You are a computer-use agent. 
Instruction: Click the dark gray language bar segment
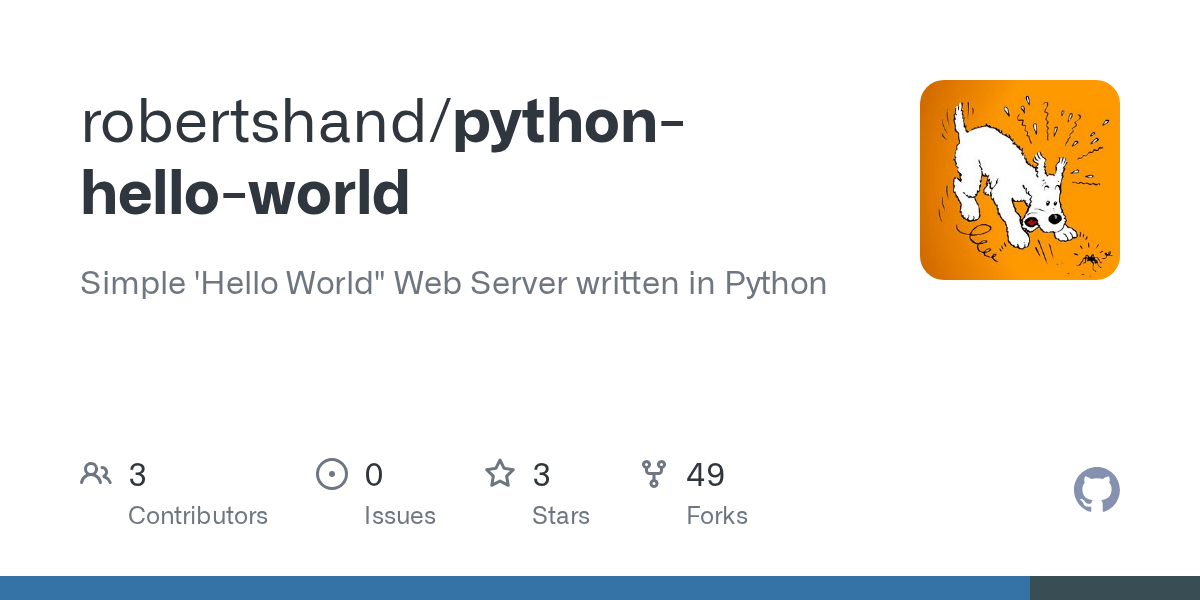click(1115, 588)
